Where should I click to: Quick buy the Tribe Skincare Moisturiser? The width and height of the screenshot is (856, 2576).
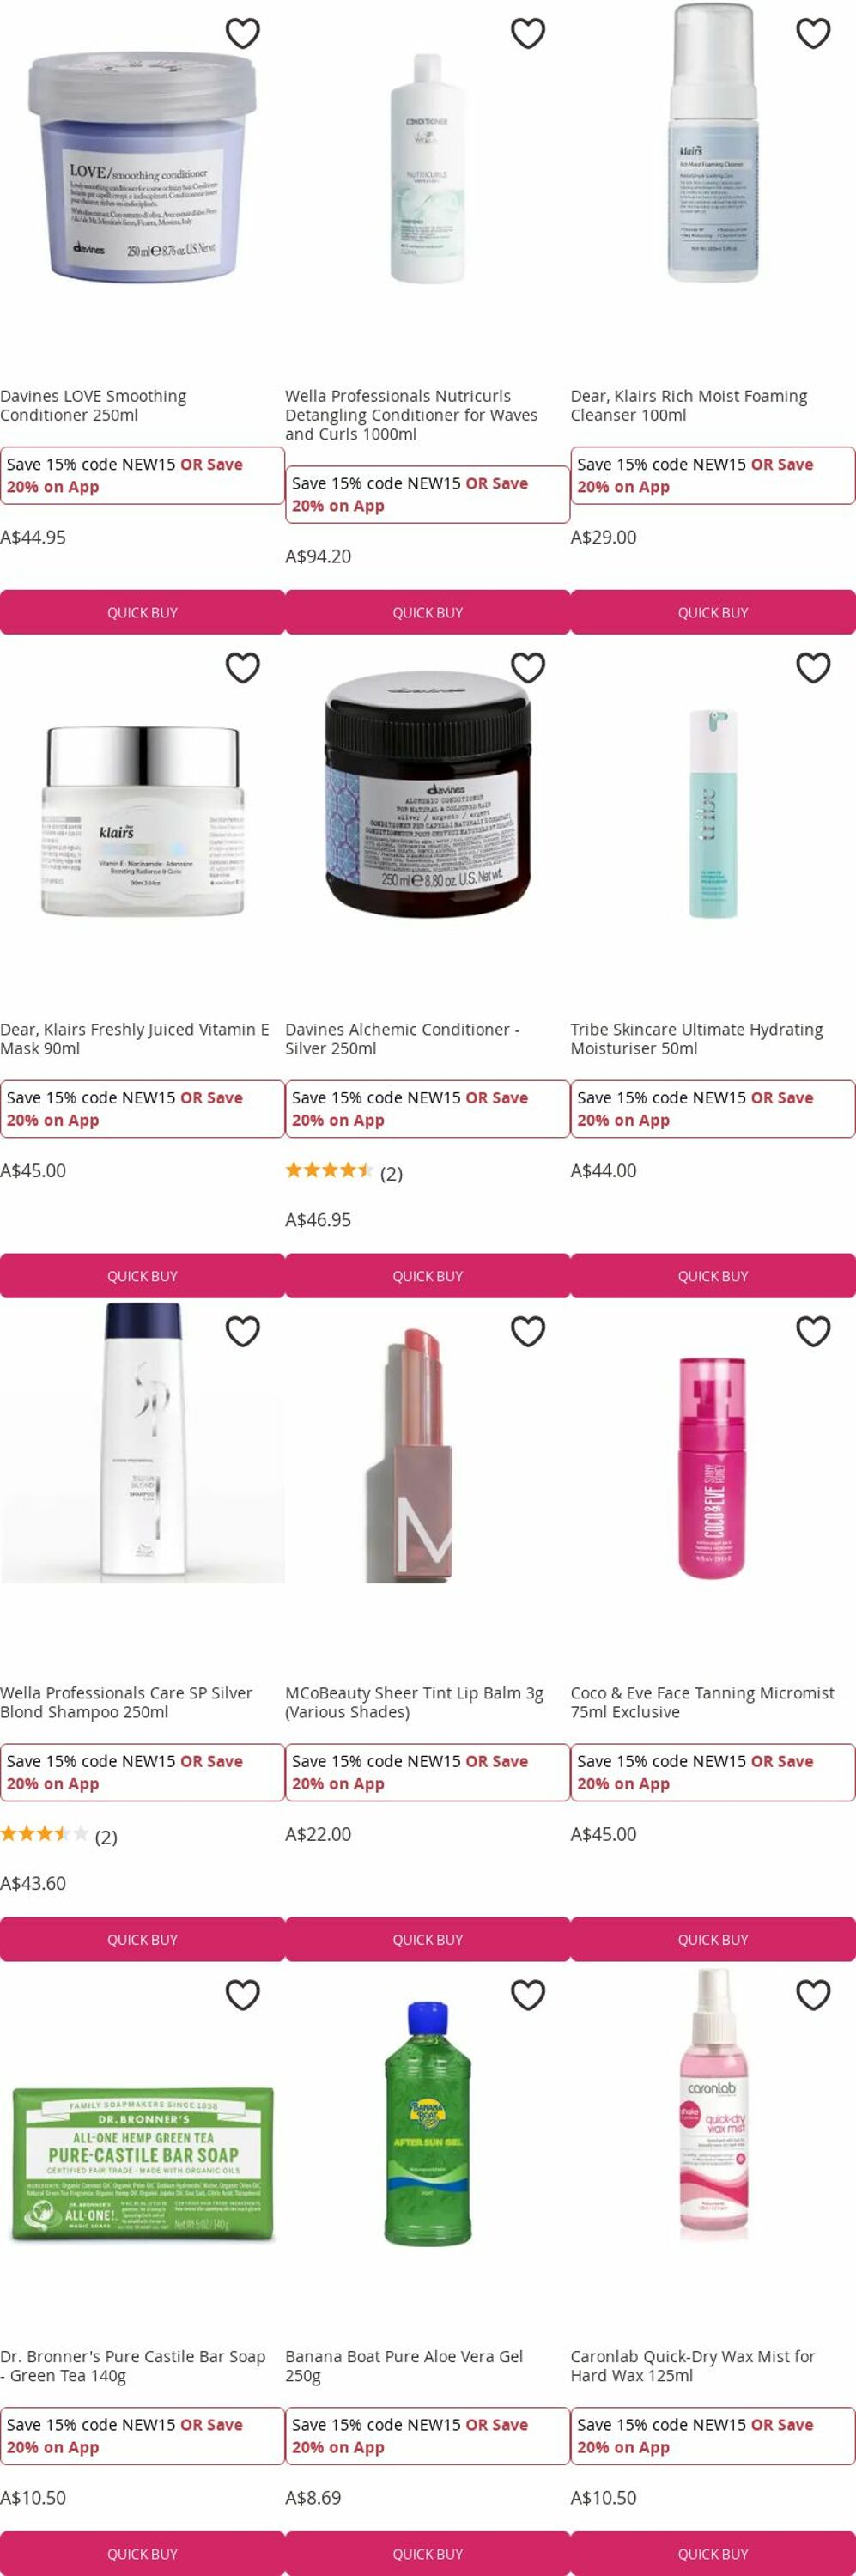click(x=713, y=1276)
